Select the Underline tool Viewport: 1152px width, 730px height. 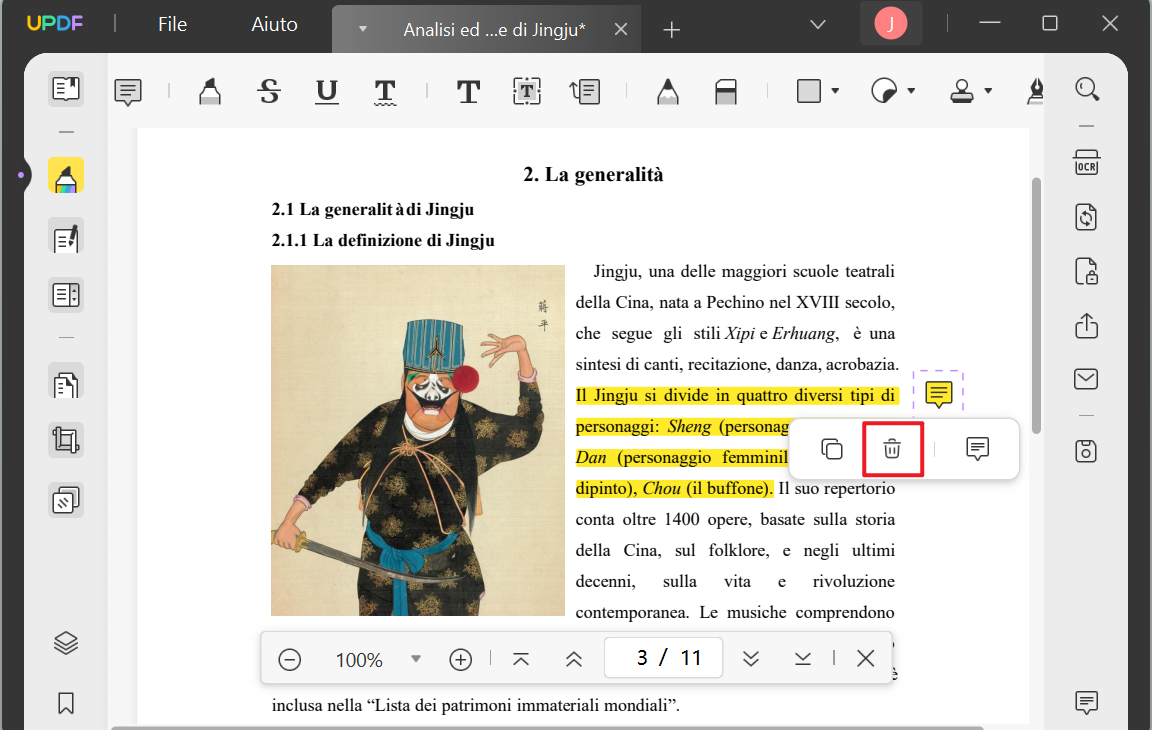point(327,92)
